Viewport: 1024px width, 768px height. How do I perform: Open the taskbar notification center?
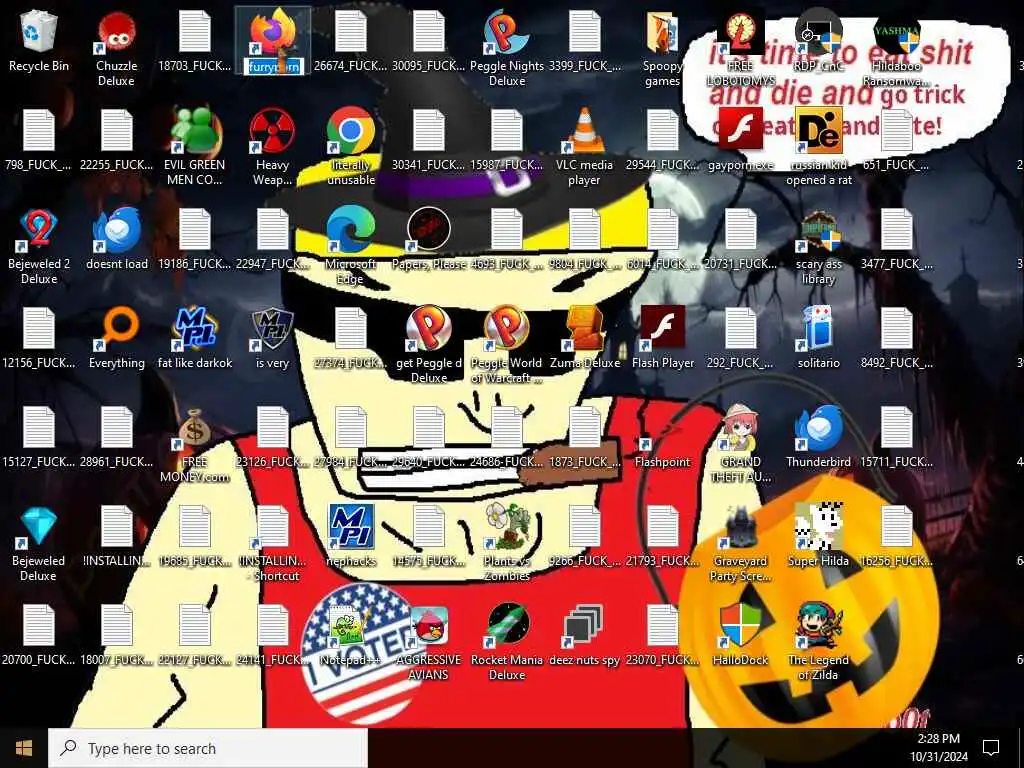[991, 748]
